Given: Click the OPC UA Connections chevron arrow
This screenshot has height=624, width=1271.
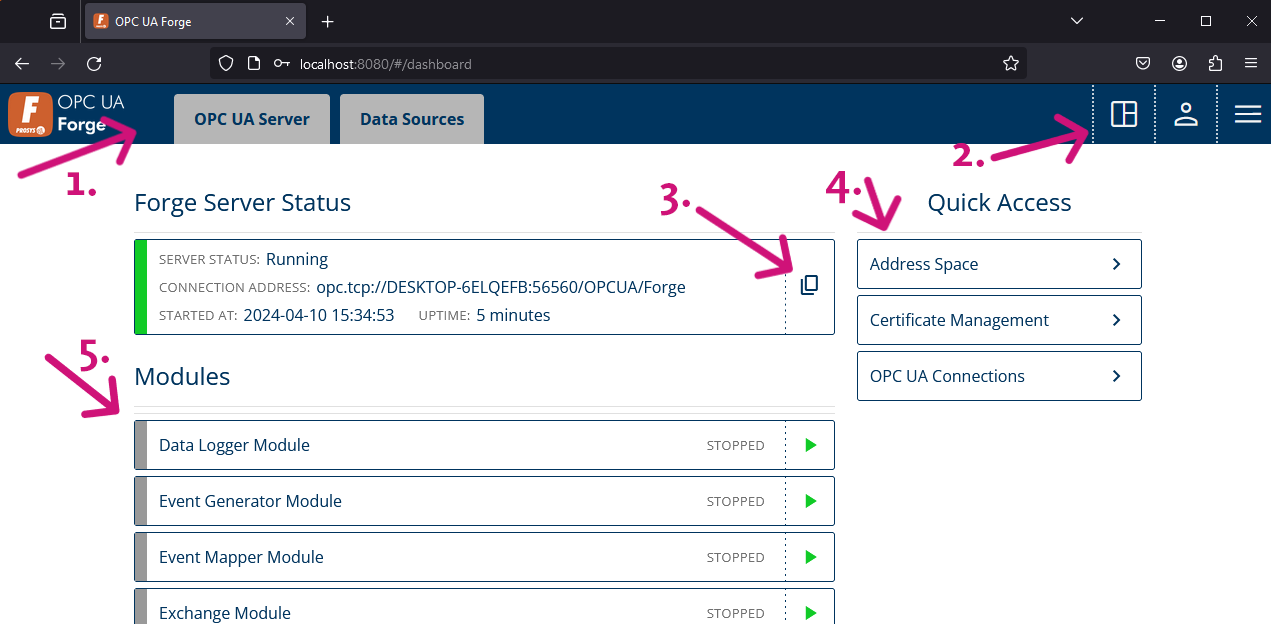Looking at the screenshot, I should tap(1117, 376).
